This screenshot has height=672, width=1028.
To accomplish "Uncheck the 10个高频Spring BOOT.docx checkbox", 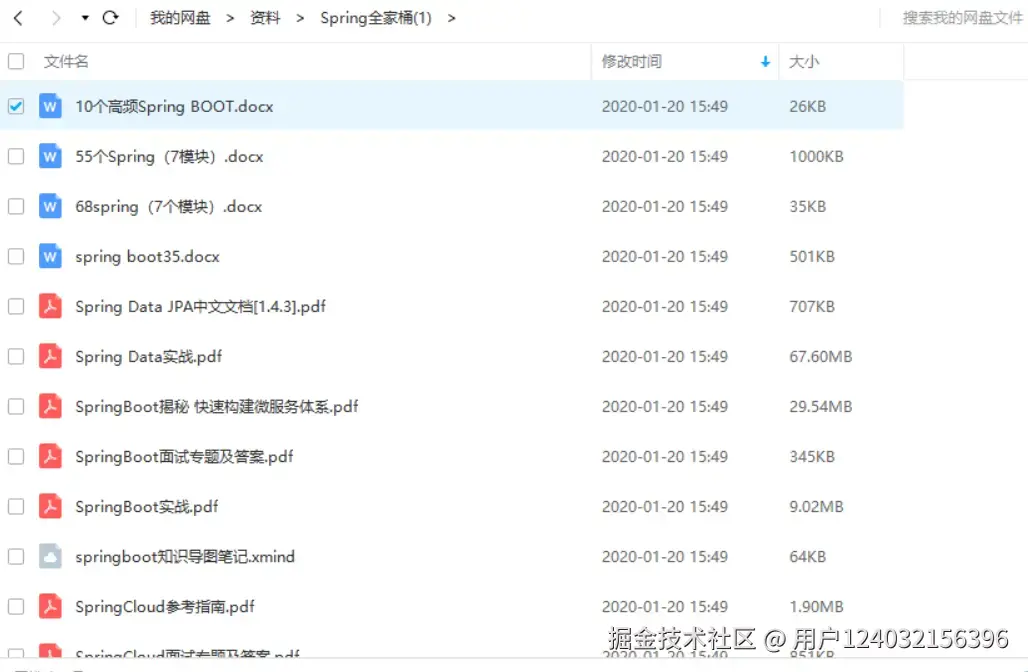I will coord(15,105).
